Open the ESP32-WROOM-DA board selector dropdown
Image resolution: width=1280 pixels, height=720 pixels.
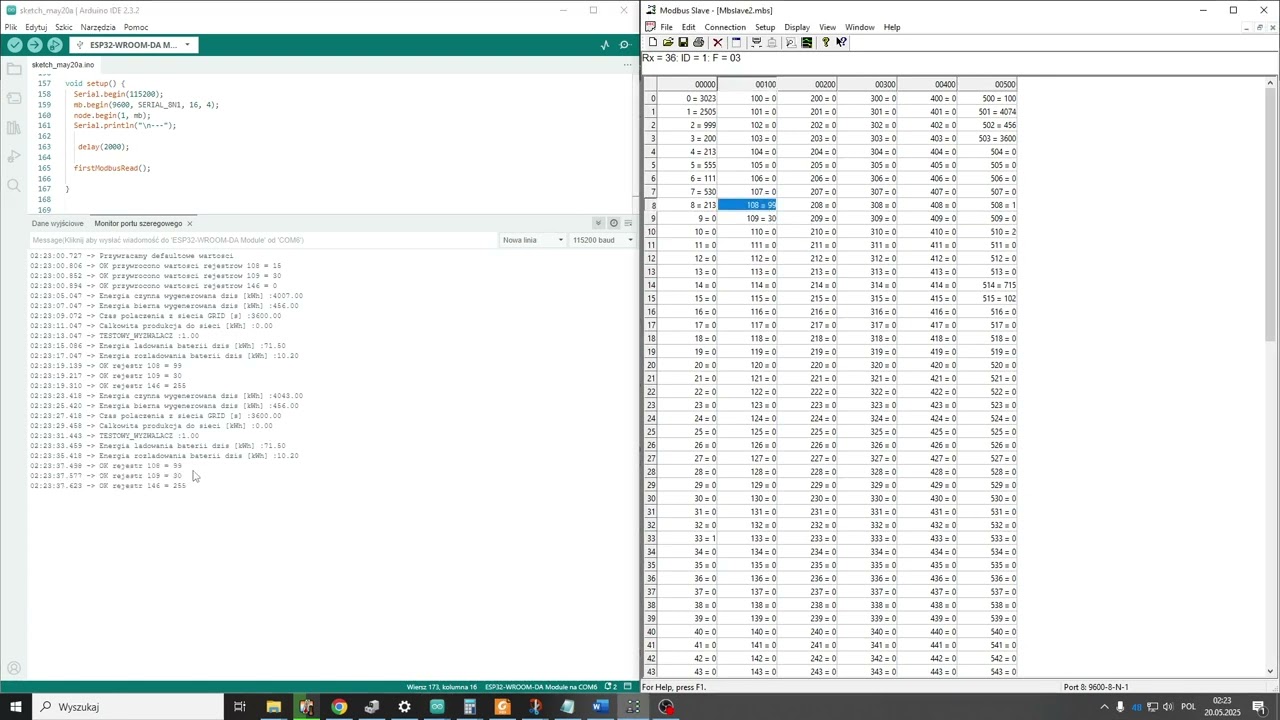click(133, 45)
